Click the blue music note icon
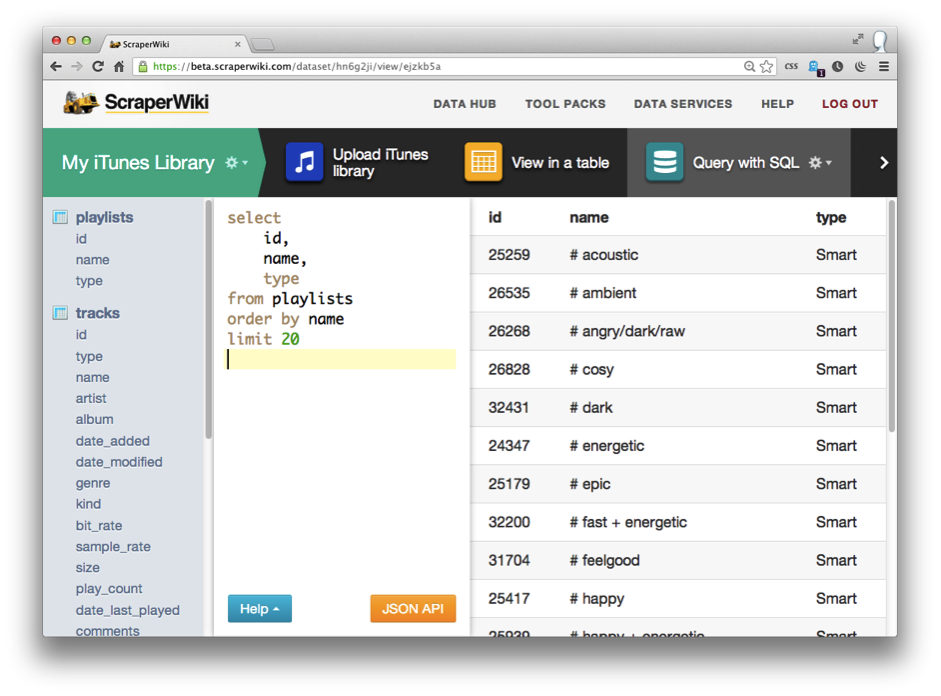The image size is (941, 696). click(304, 162)
